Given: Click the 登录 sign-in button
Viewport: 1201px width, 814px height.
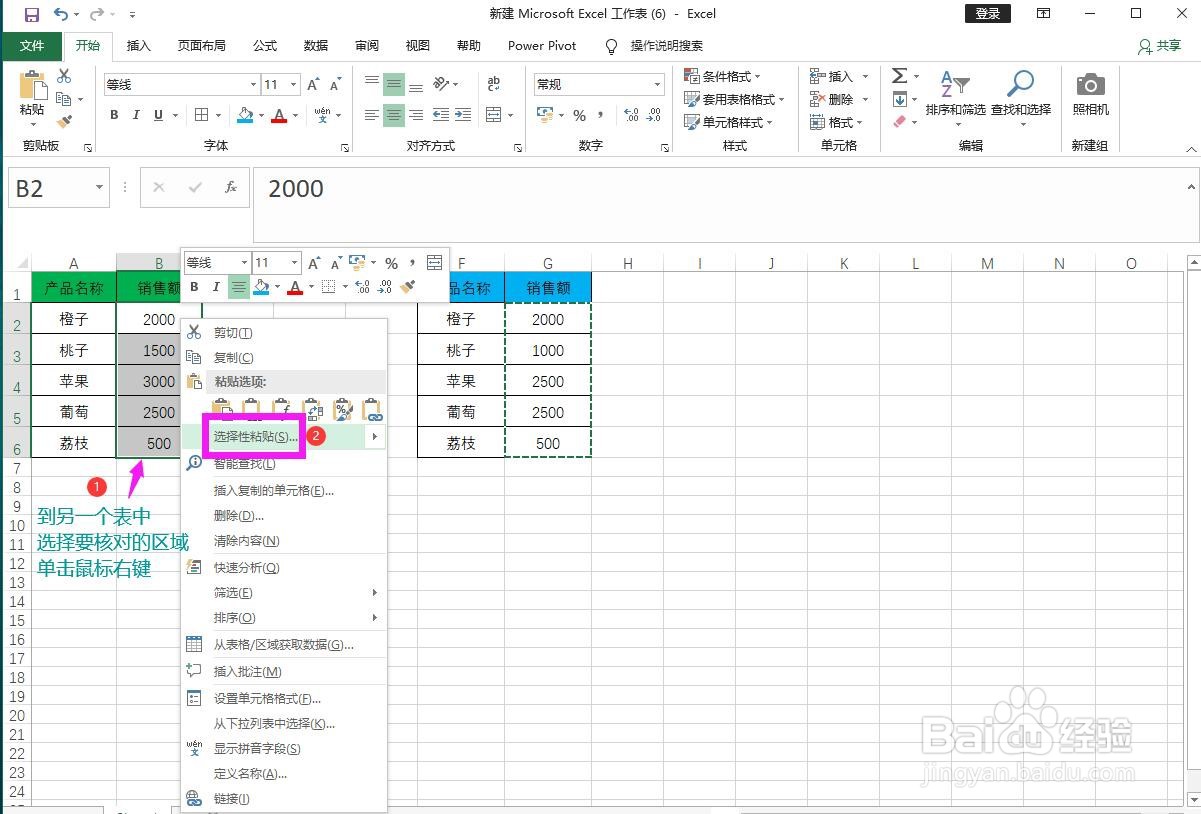Looking at the screenshot, I should [987, 14].
